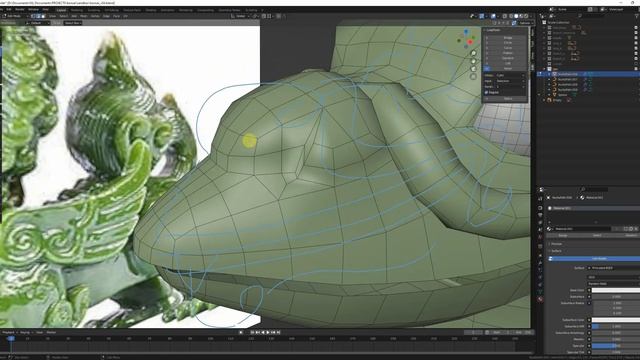Enable face select mode
Image resolution: width=640 pixels, height=360 pixels.
pos(43,16)
